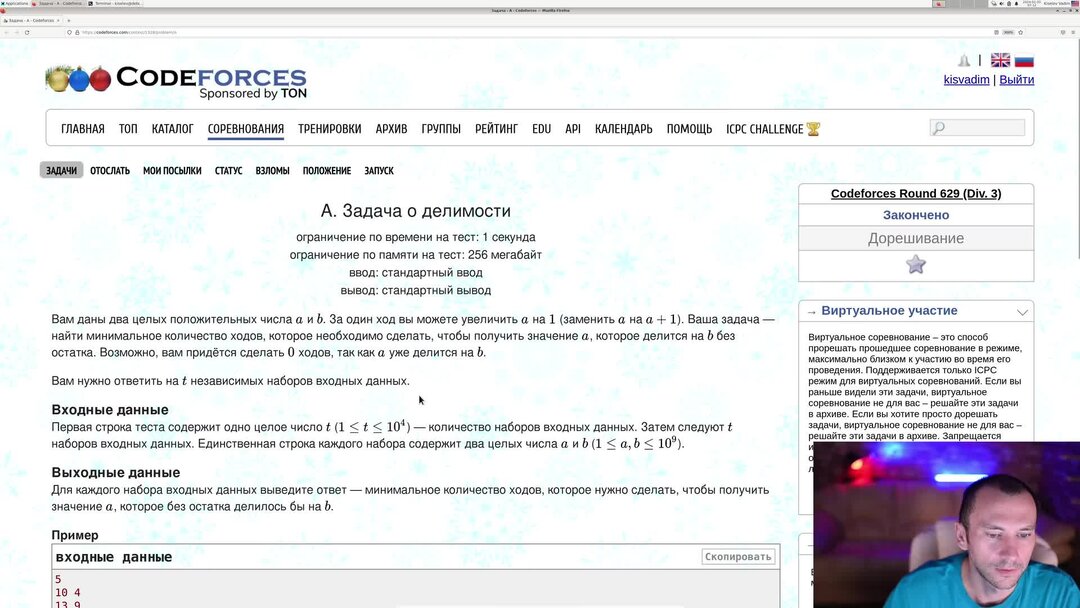Click the Codeforces logo
The height and width of the screenshot is (608, 1080).
pyautogui.click(x=176, y=82)
